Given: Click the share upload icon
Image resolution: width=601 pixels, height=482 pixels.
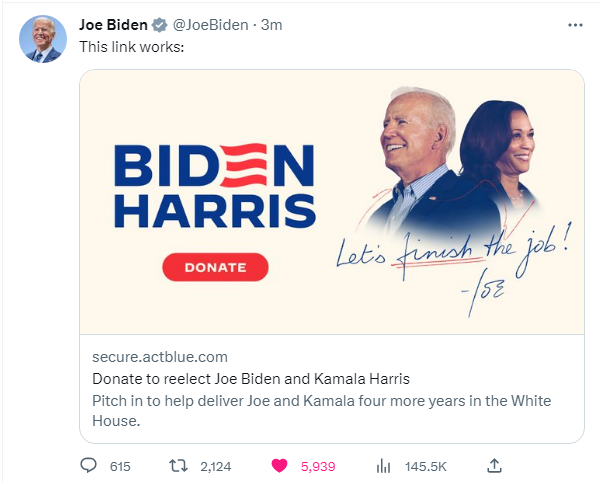Looking at the screenshot, I should [x=494, y=466].
